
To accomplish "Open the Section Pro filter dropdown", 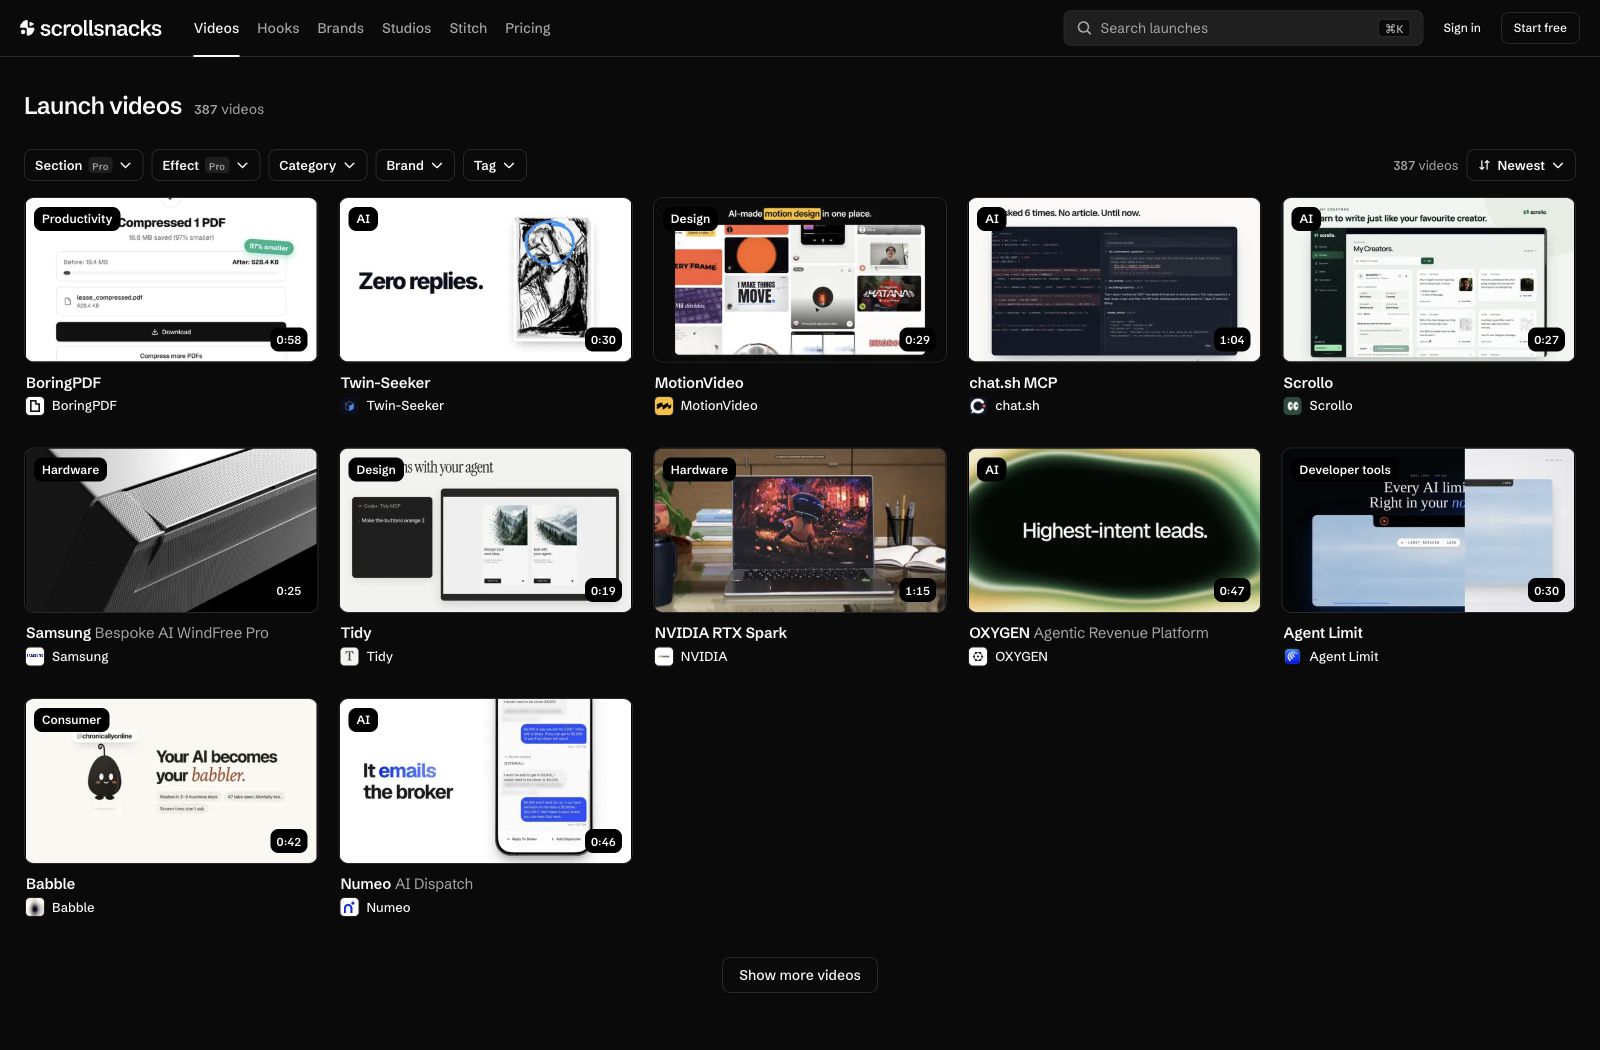I will point(83,165).
